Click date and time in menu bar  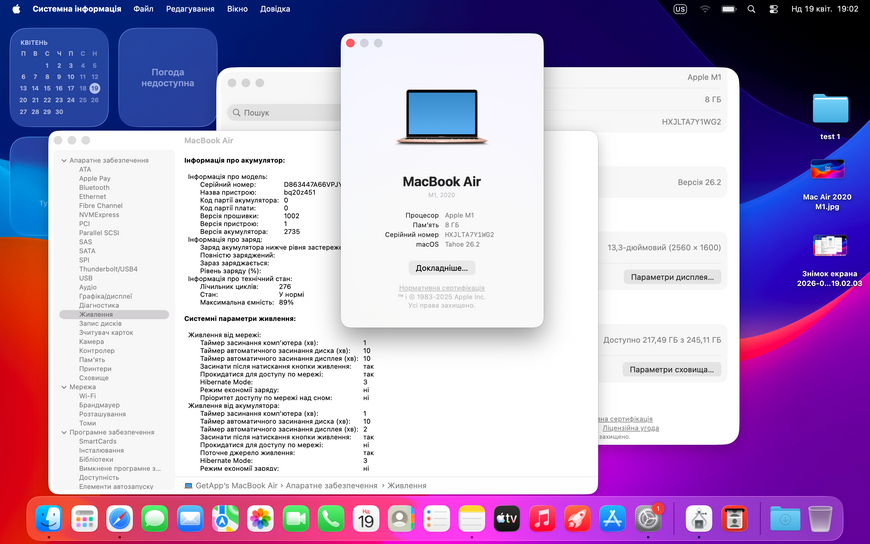pos(825,9)
